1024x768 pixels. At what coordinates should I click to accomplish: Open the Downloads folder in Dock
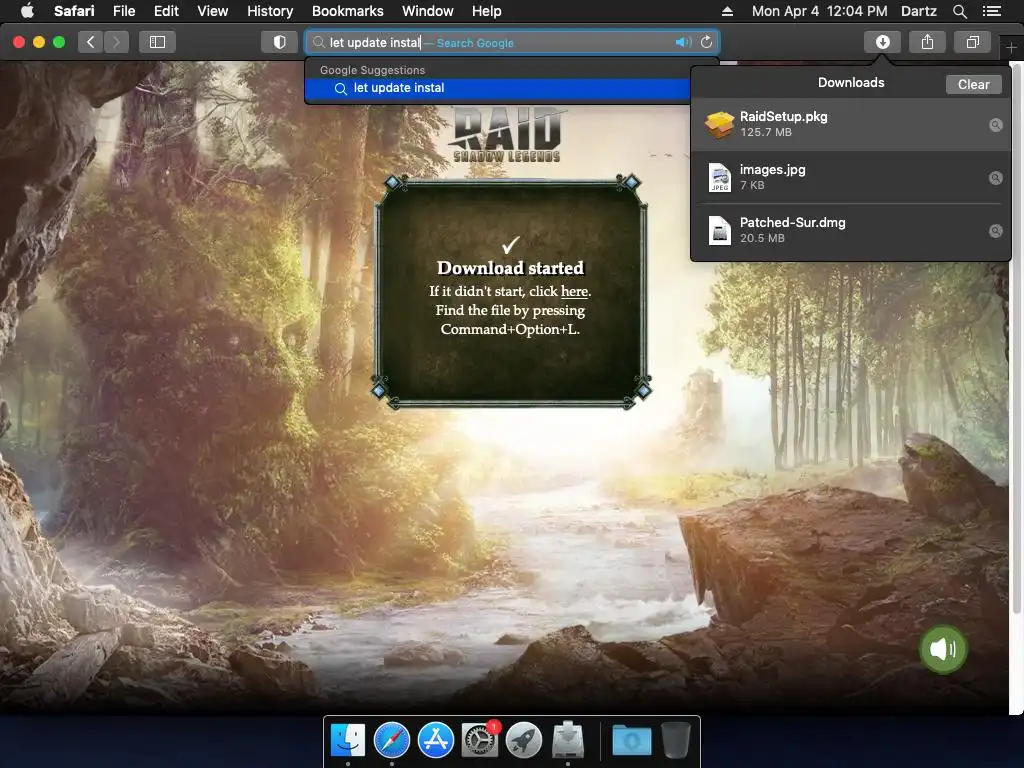pyautogui.click(x=632, y=740)
